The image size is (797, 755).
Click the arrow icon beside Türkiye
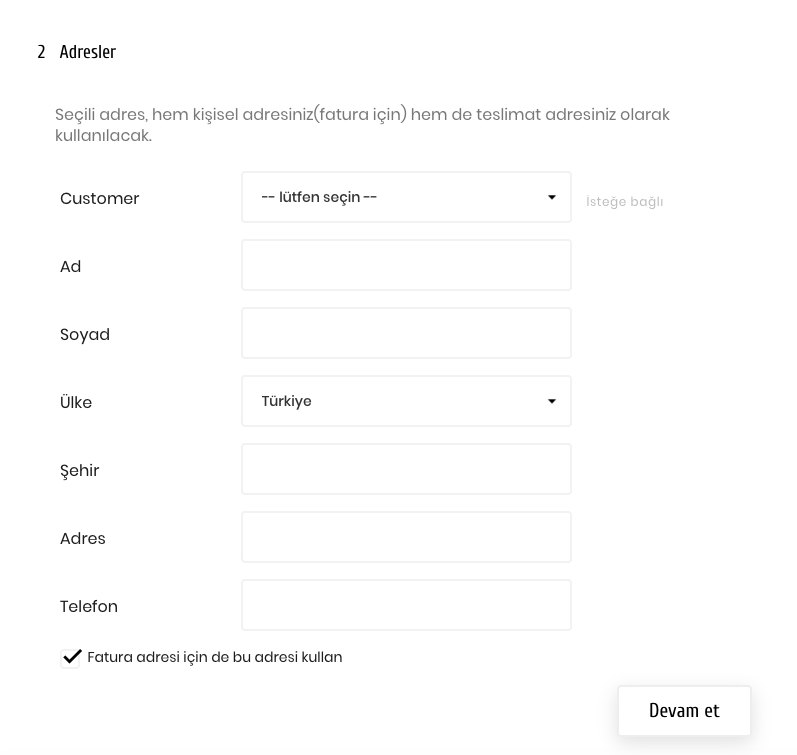point(551,401)
